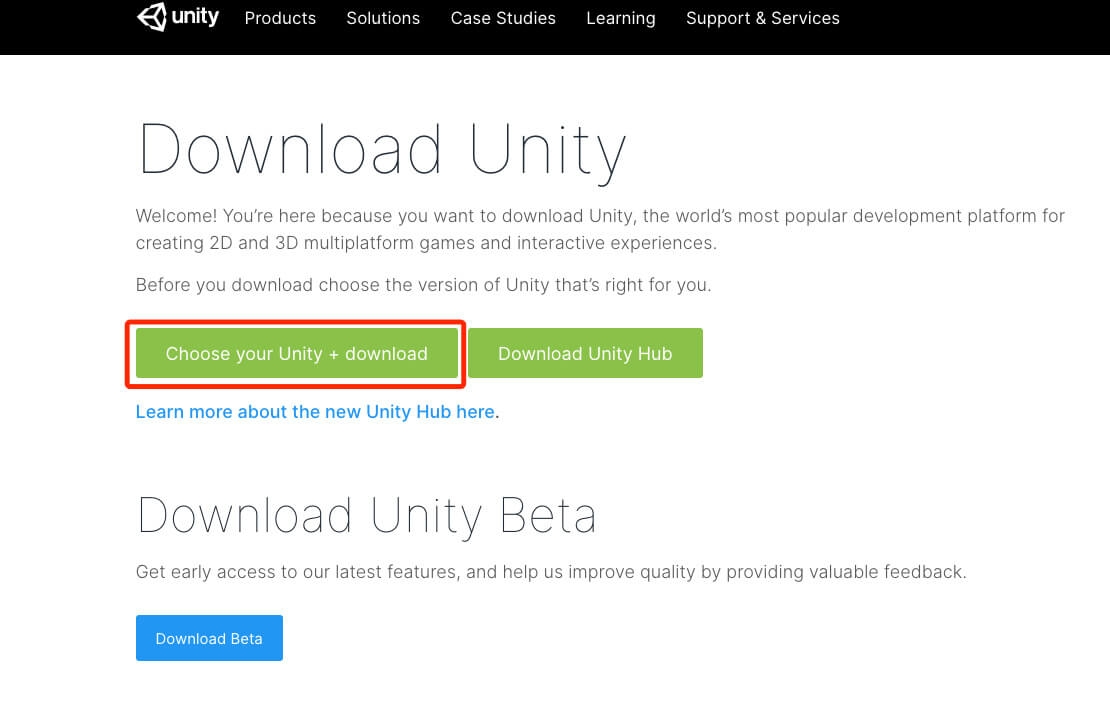Click the Download Unity Beta heading
This screenshot has height=702, width=1110.
click(x=367, y=516)
